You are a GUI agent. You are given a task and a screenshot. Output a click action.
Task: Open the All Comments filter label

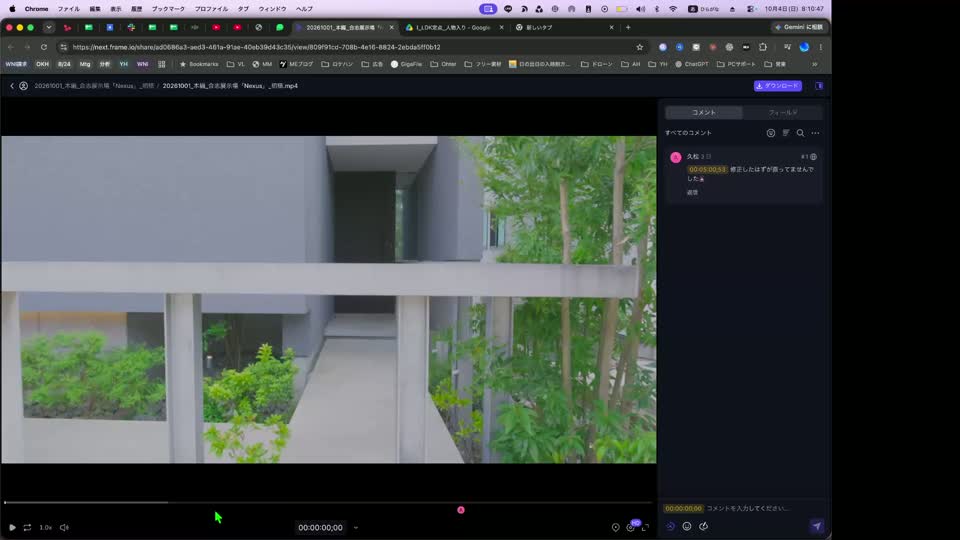click(x=688, y=133)
